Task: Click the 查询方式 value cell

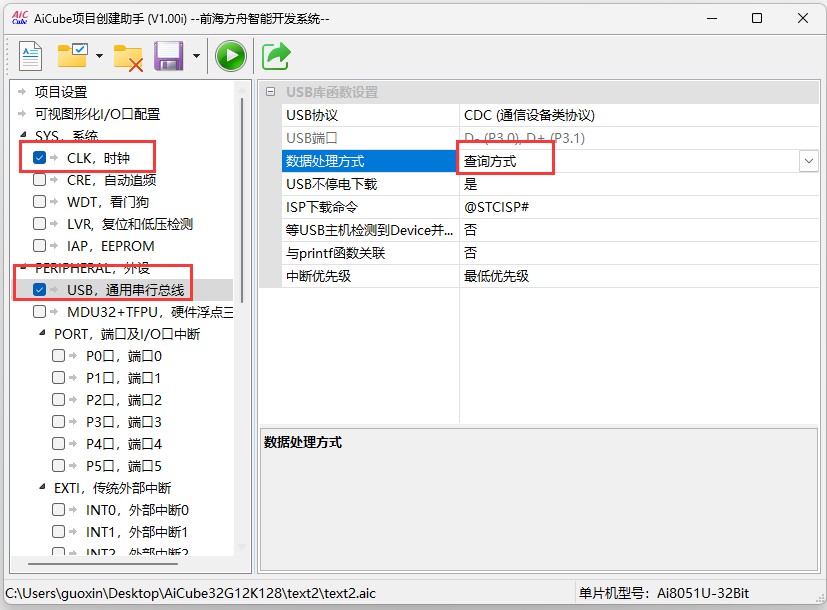Action: [630, 161]
